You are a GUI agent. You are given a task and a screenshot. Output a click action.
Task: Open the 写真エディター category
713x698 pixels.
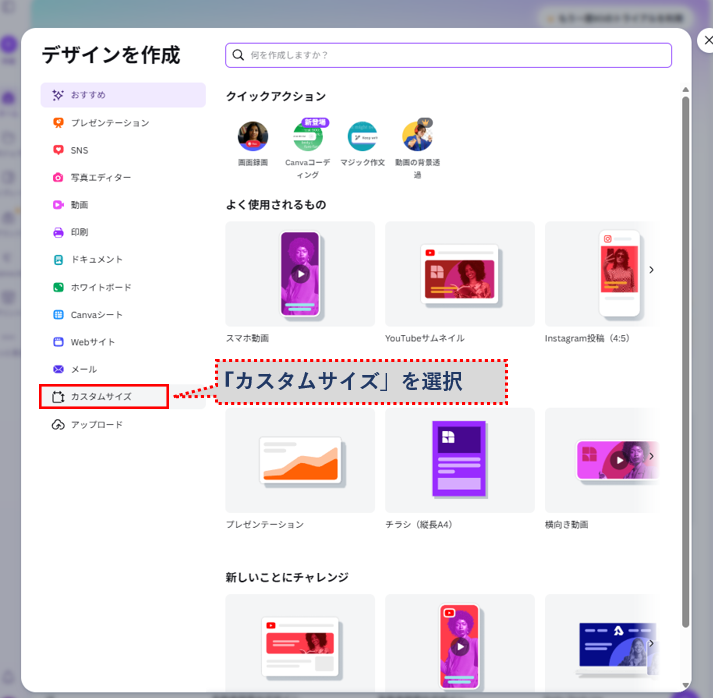(100, 178)
